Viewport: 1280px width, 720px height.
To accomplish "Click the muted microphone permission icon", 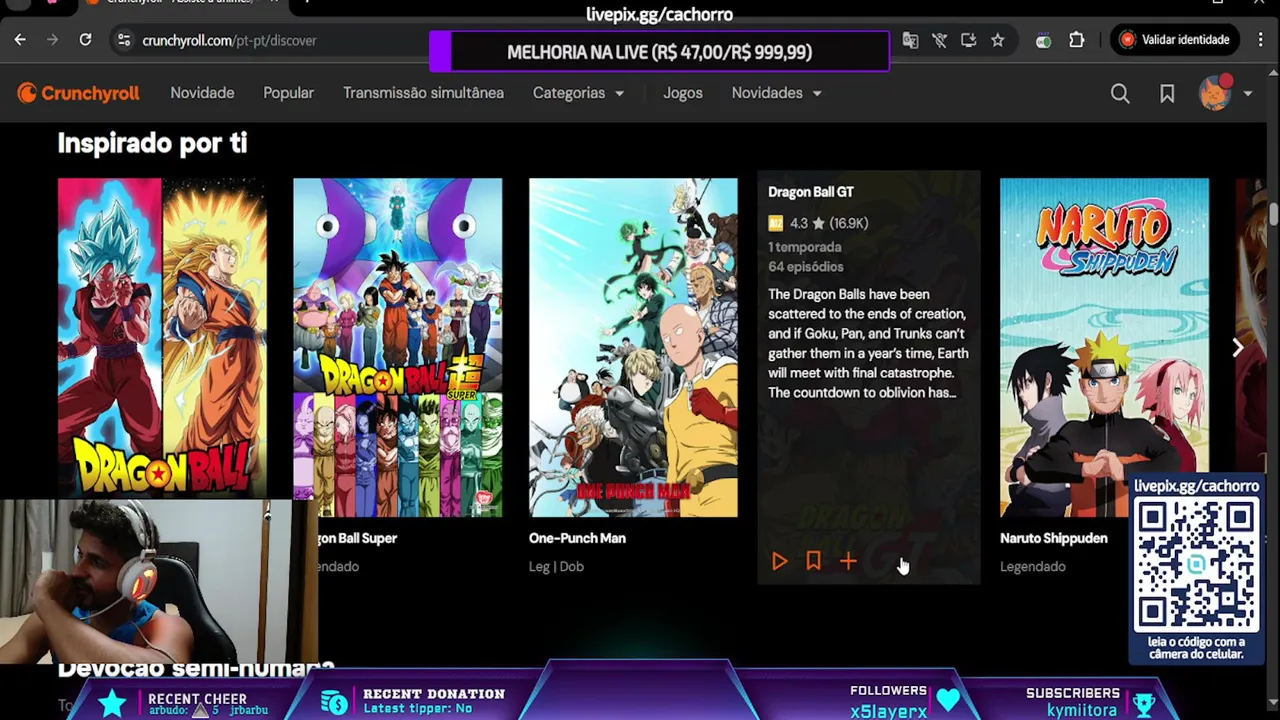I will pyautogui.click(x=939, y=40).
